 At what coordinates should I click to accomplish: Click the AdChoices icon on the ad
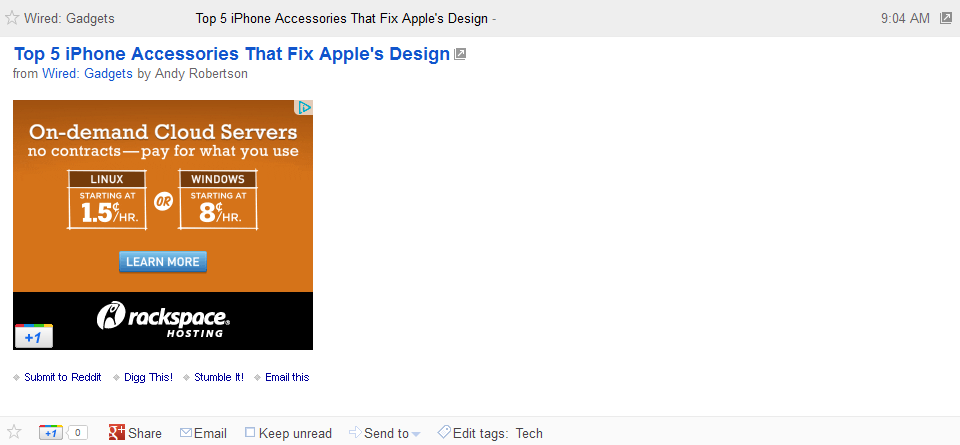(304, 108)
